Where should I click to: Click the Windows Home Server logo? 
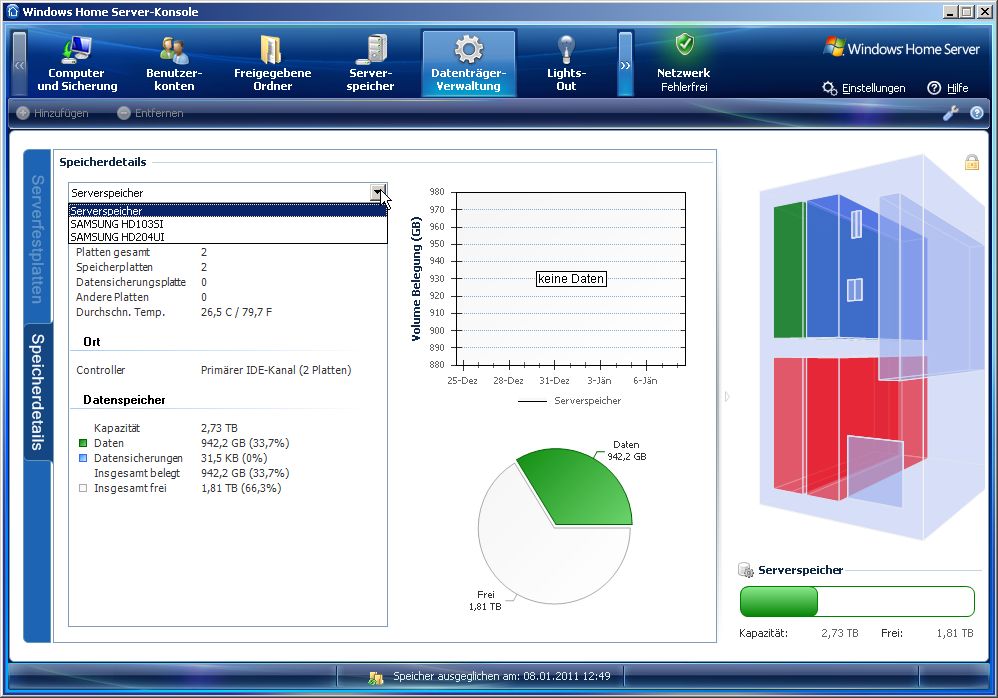click(x=901, y=48)
